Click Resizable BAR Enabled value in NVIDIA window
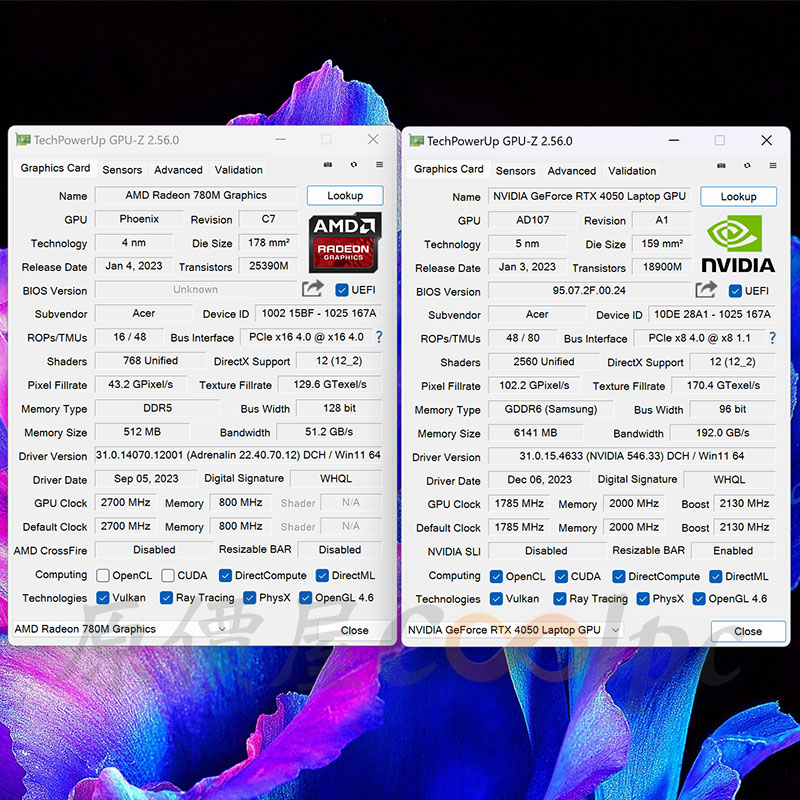 [733, 551]
